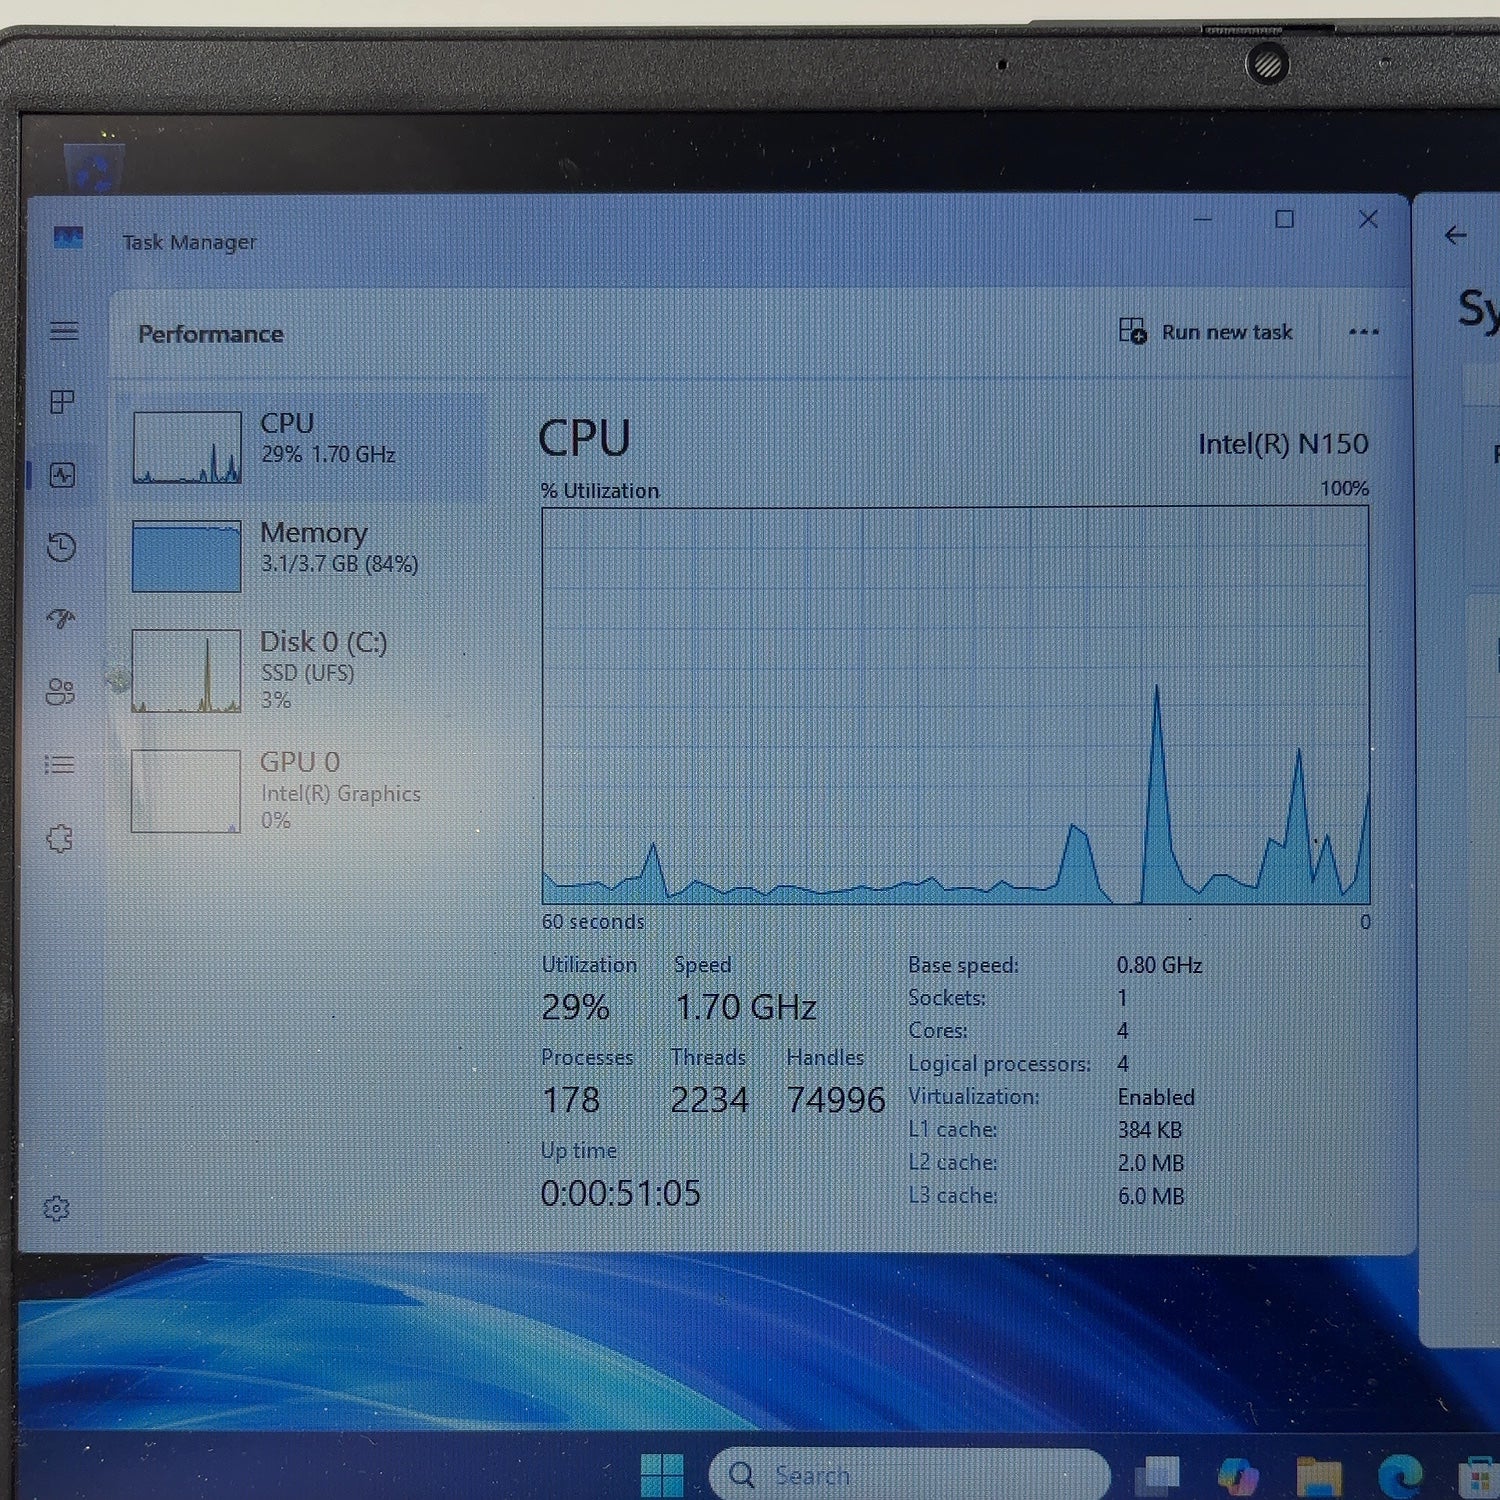
Task: Open the Services page icon
Action: click(x=59, y=838)
